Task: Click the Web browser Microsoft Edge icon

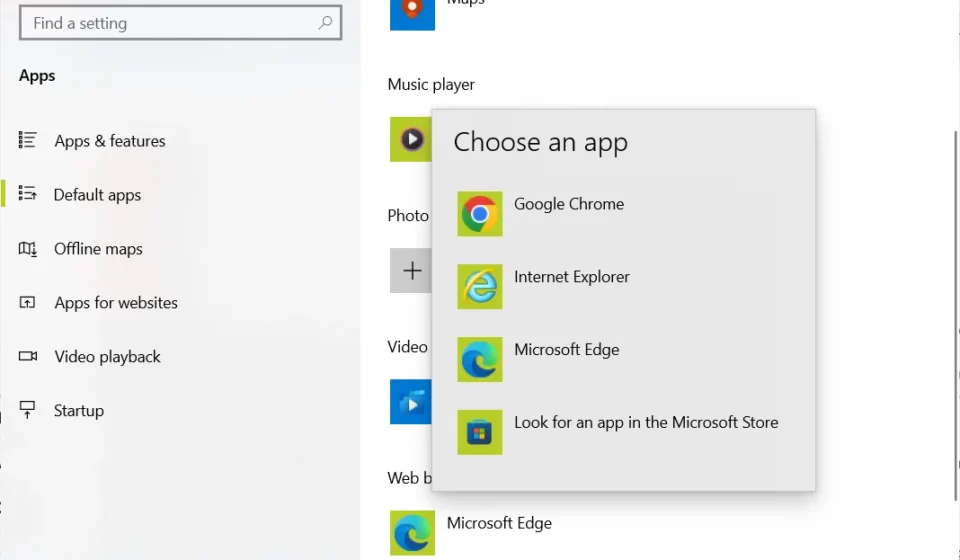Action: (x=413, y=533)
